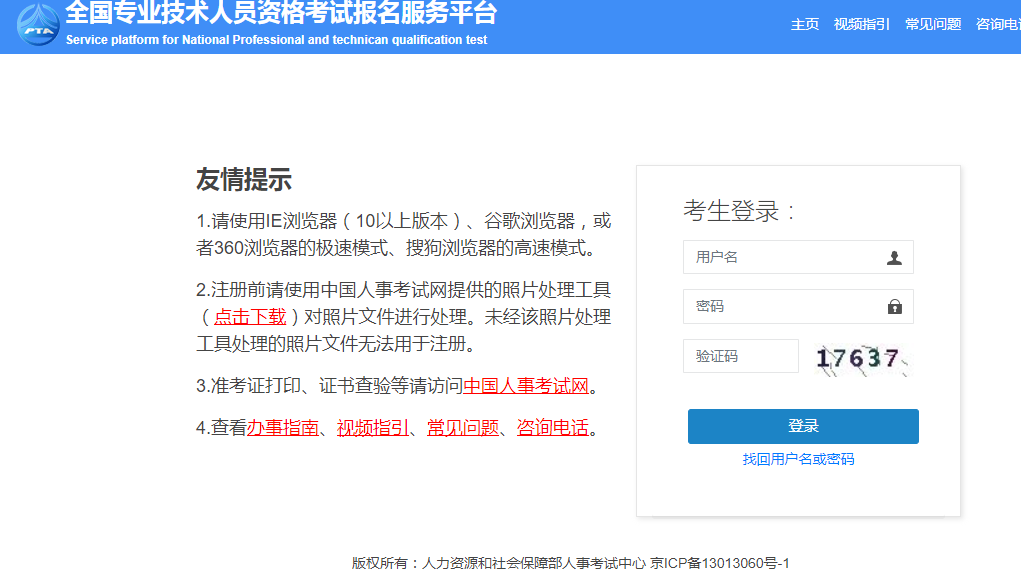Refresh the captcha image 17637
1021x578 pixels.
[x=861, y=359]
